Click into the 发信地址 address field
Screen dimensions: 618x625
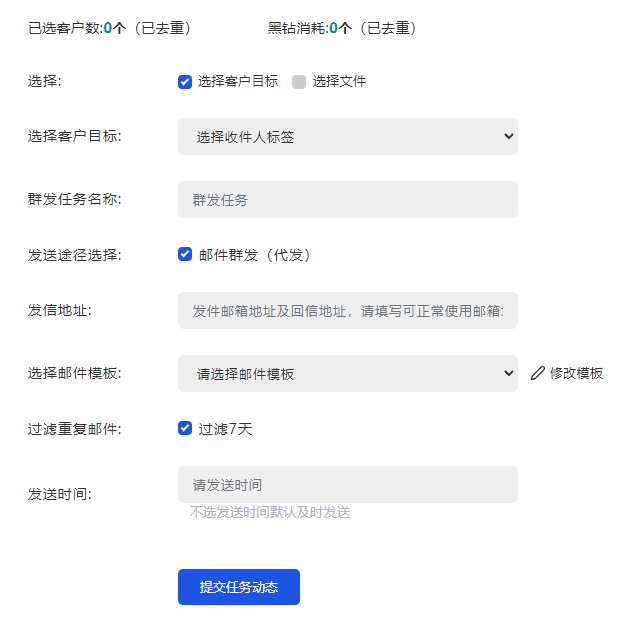pyautogui.click(x=347, y=311)
